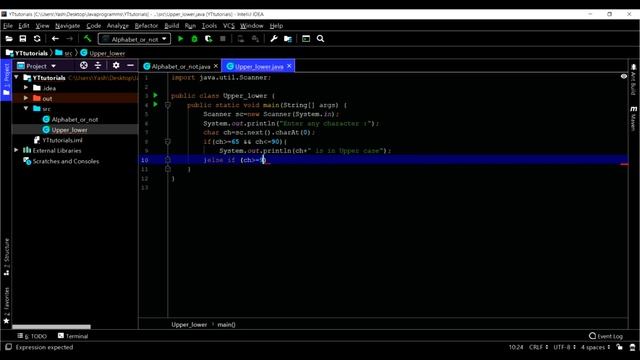
Task: Open Settings using the wrench icon
Action: click(x=274, y=39)
